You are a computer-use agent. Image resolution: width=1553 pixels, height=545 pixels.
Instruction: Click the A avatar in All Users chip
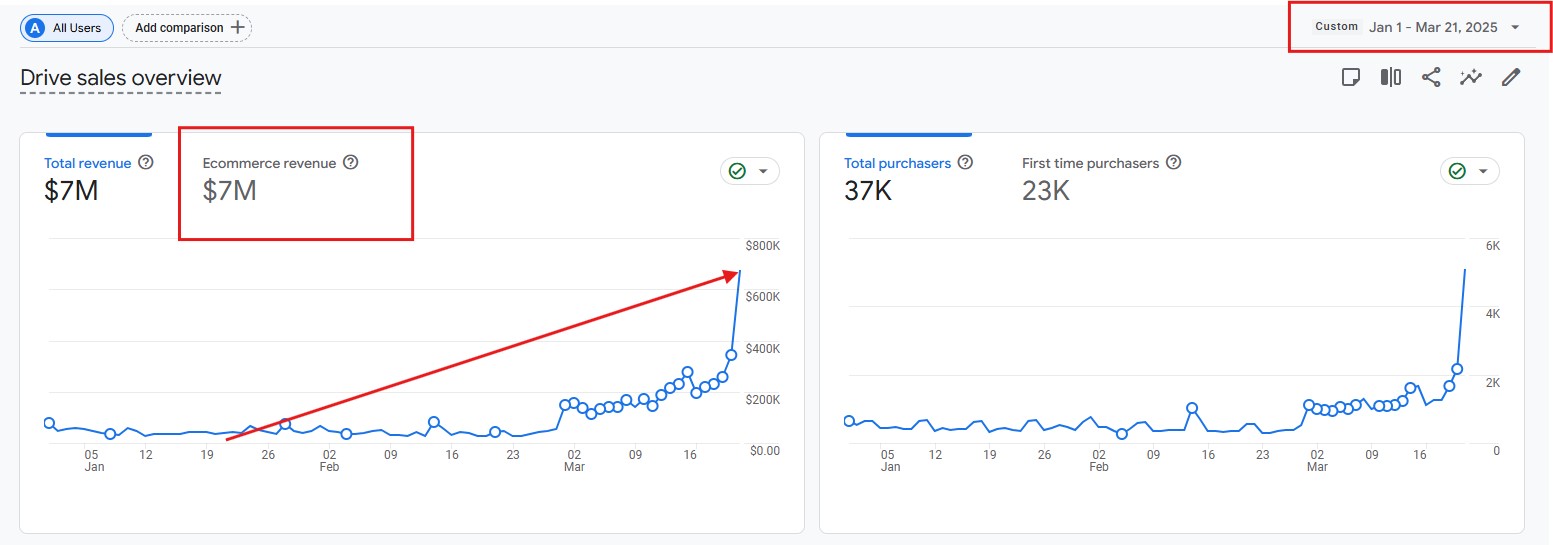tap(36, 28)
